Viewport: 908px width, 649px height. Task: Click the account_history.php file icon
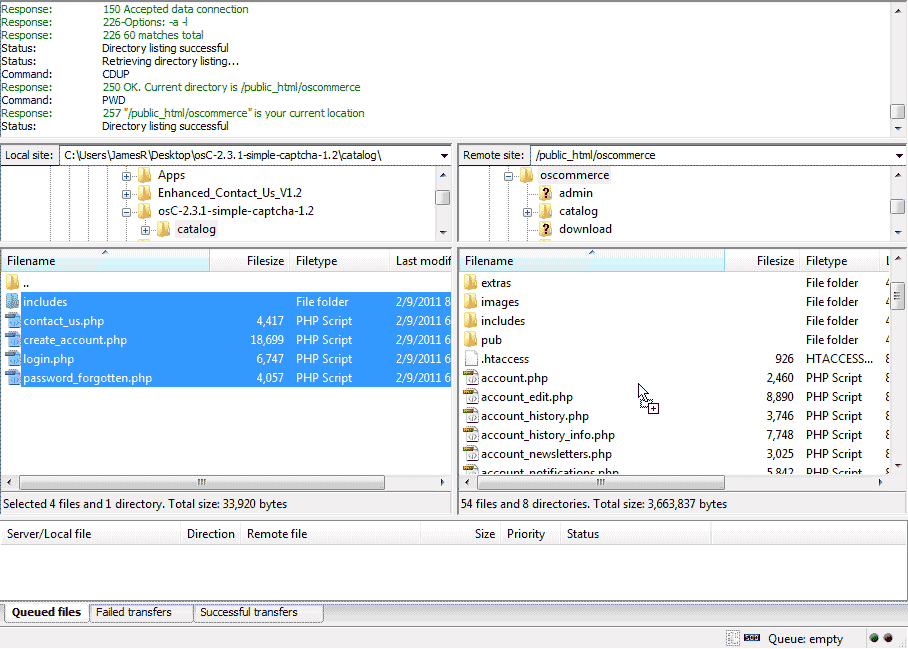pos(471,416)
